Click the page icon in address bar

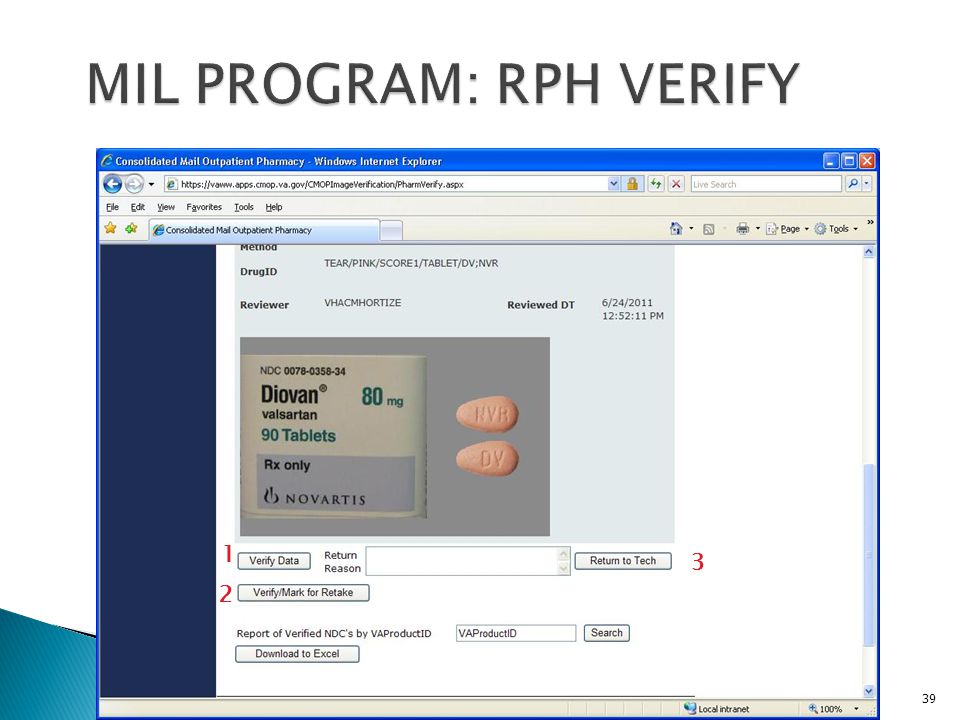click(172, 184)
